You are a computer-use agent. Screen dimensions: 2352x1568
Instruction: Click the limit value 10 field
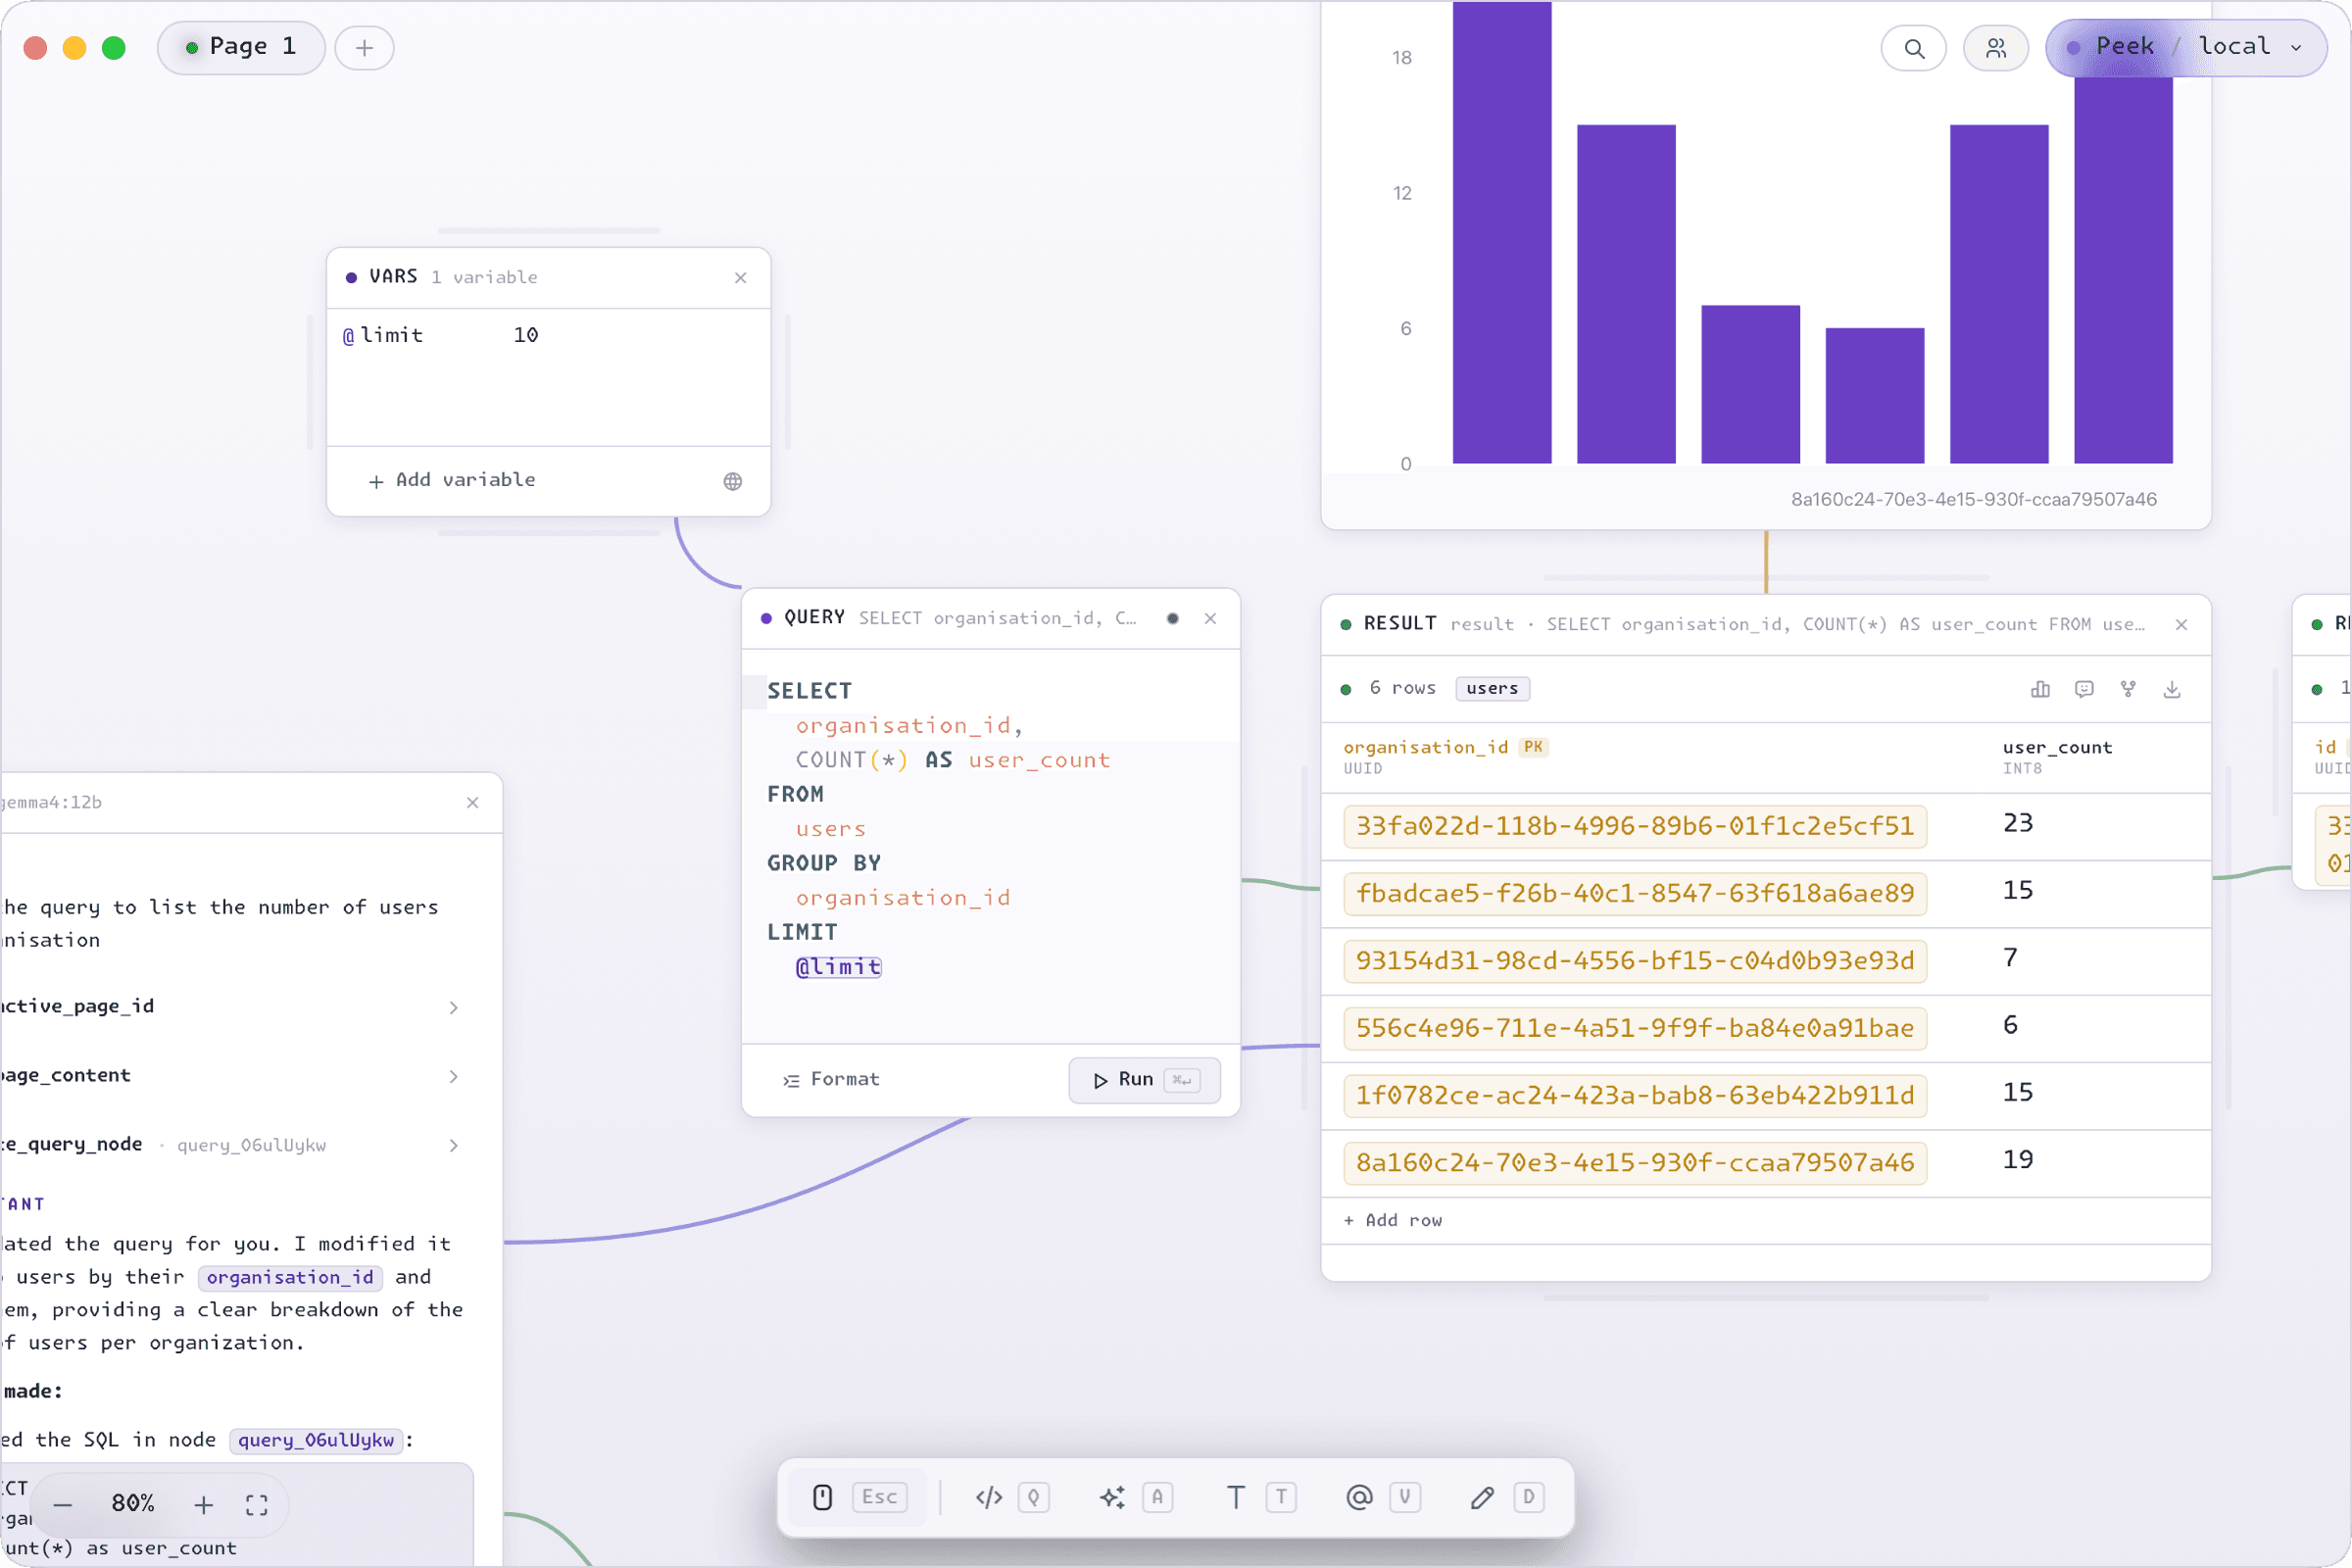tap(526, 335)
